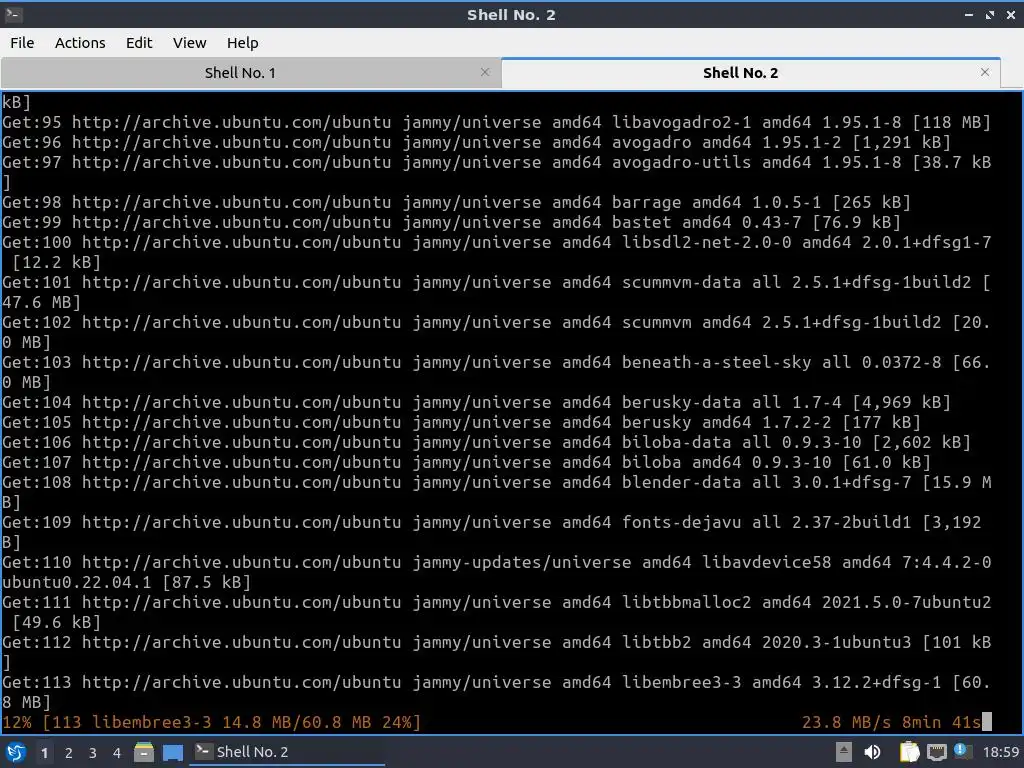Switch to virtual desktop 2
The image size is (1024, 768).
point(69,753)
